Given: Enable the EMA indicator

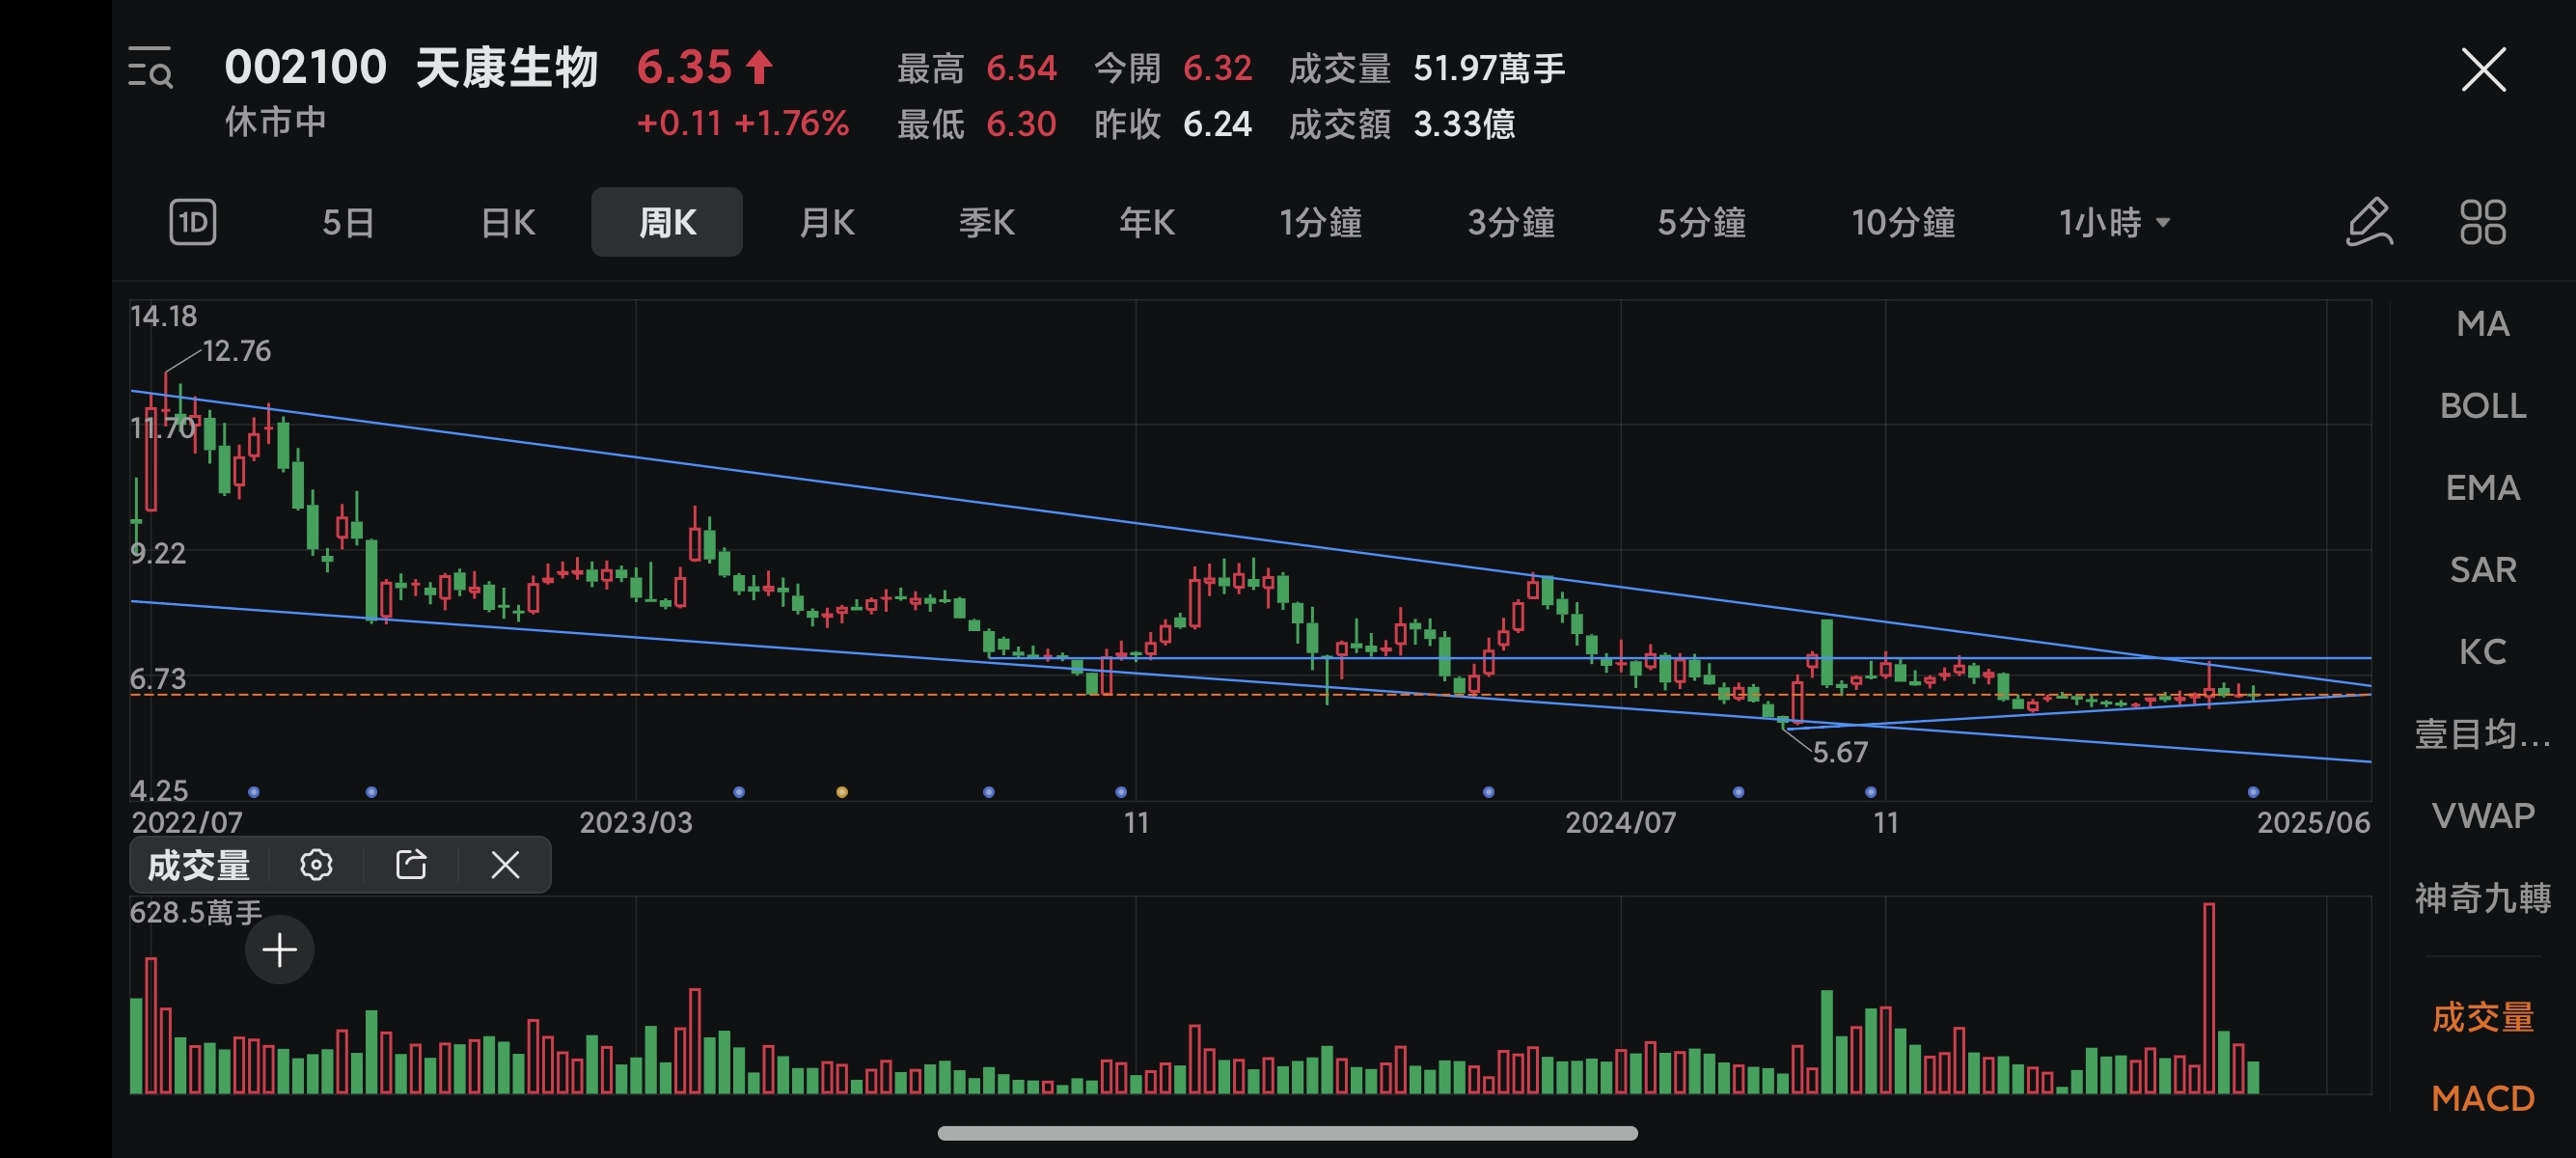Looking at the screenshot, I should tap(2483, 487).
